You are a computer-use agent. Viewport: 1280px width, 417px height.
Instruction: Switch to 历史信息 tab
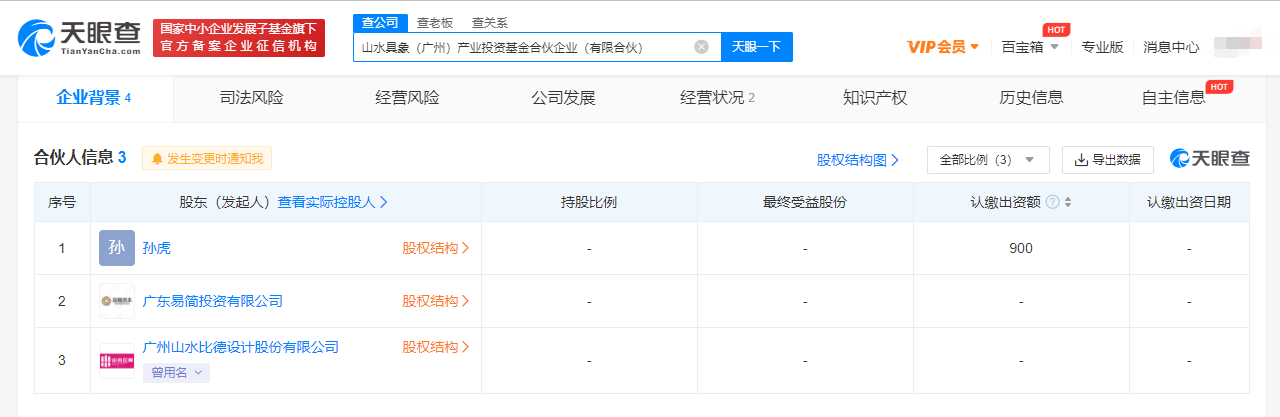point(1031,98)
